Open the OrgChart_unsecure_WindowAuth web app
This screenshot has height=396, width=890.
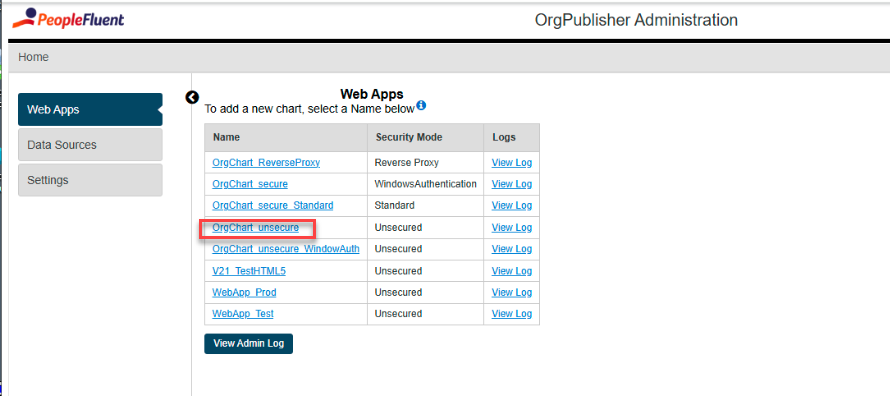click(x=286, y=249)
